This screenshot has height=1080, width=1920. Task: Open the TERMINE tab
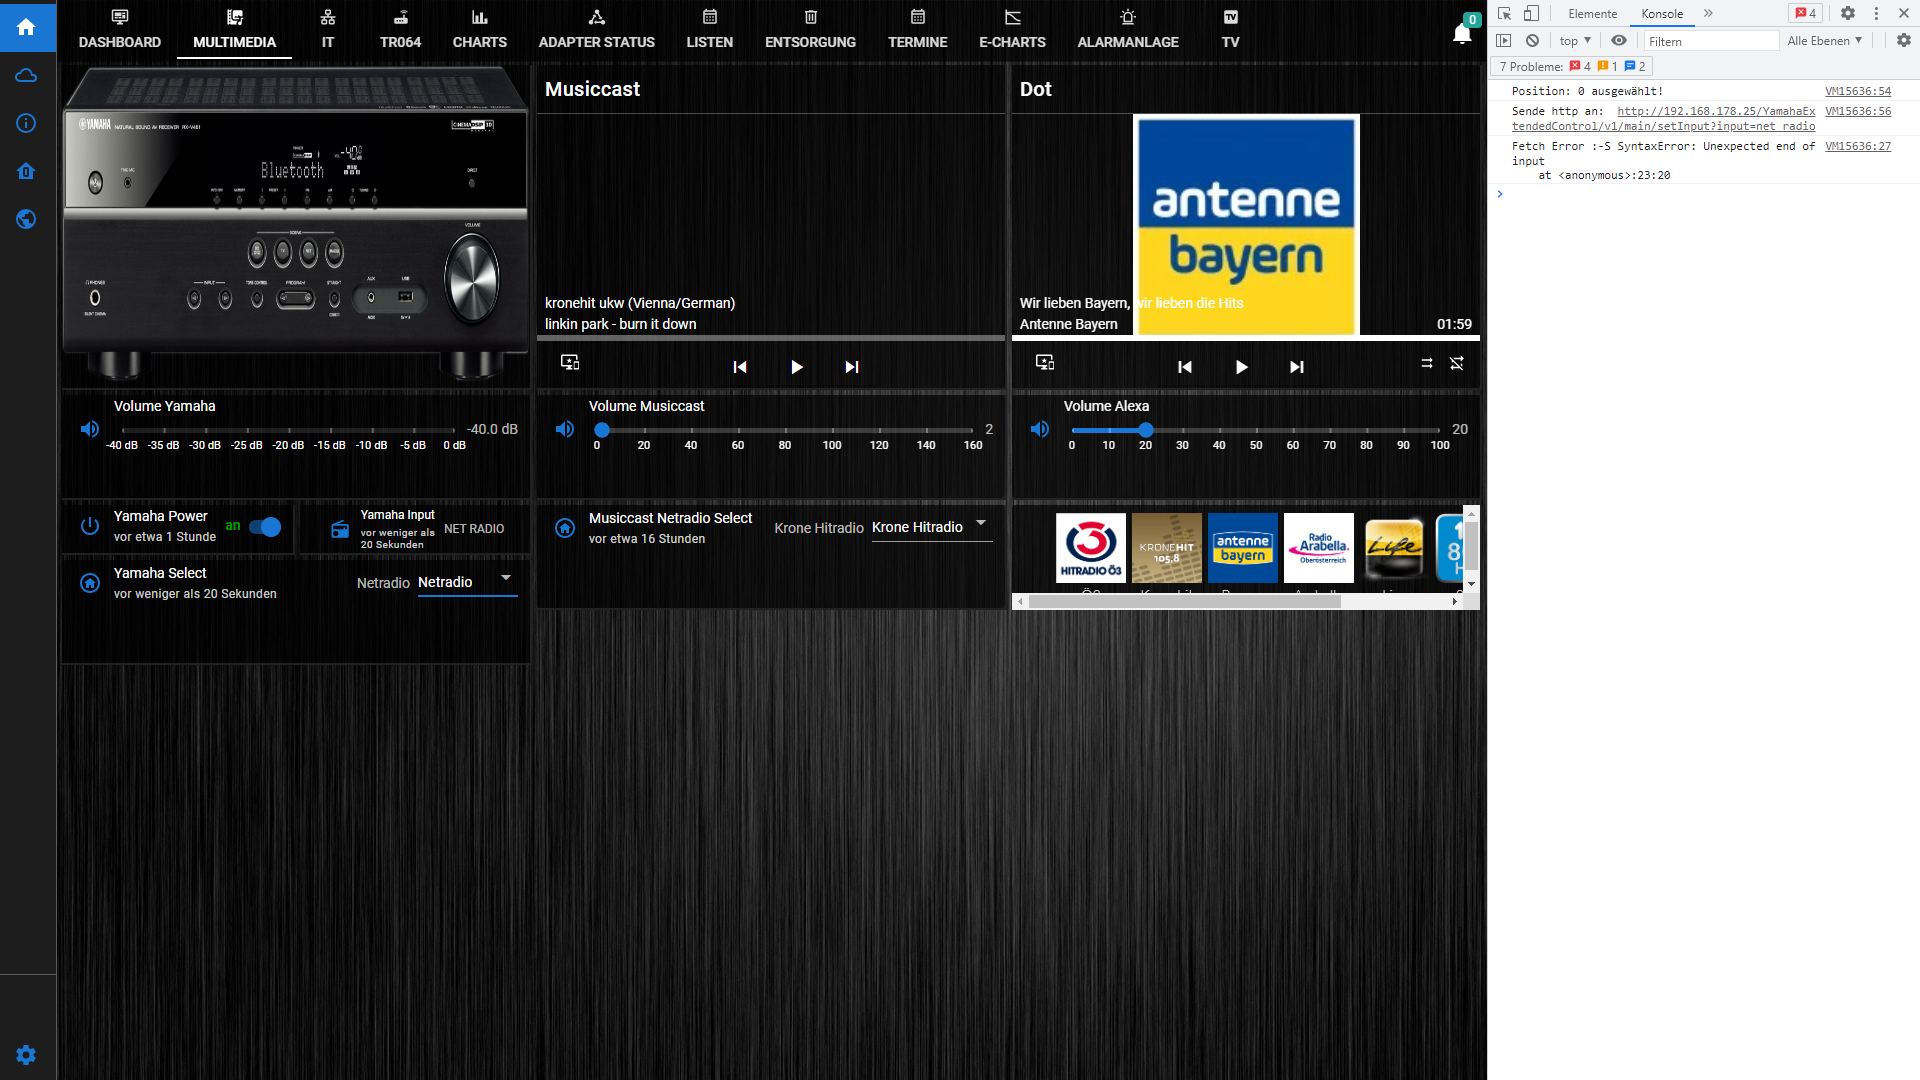[x=918, y=30]
